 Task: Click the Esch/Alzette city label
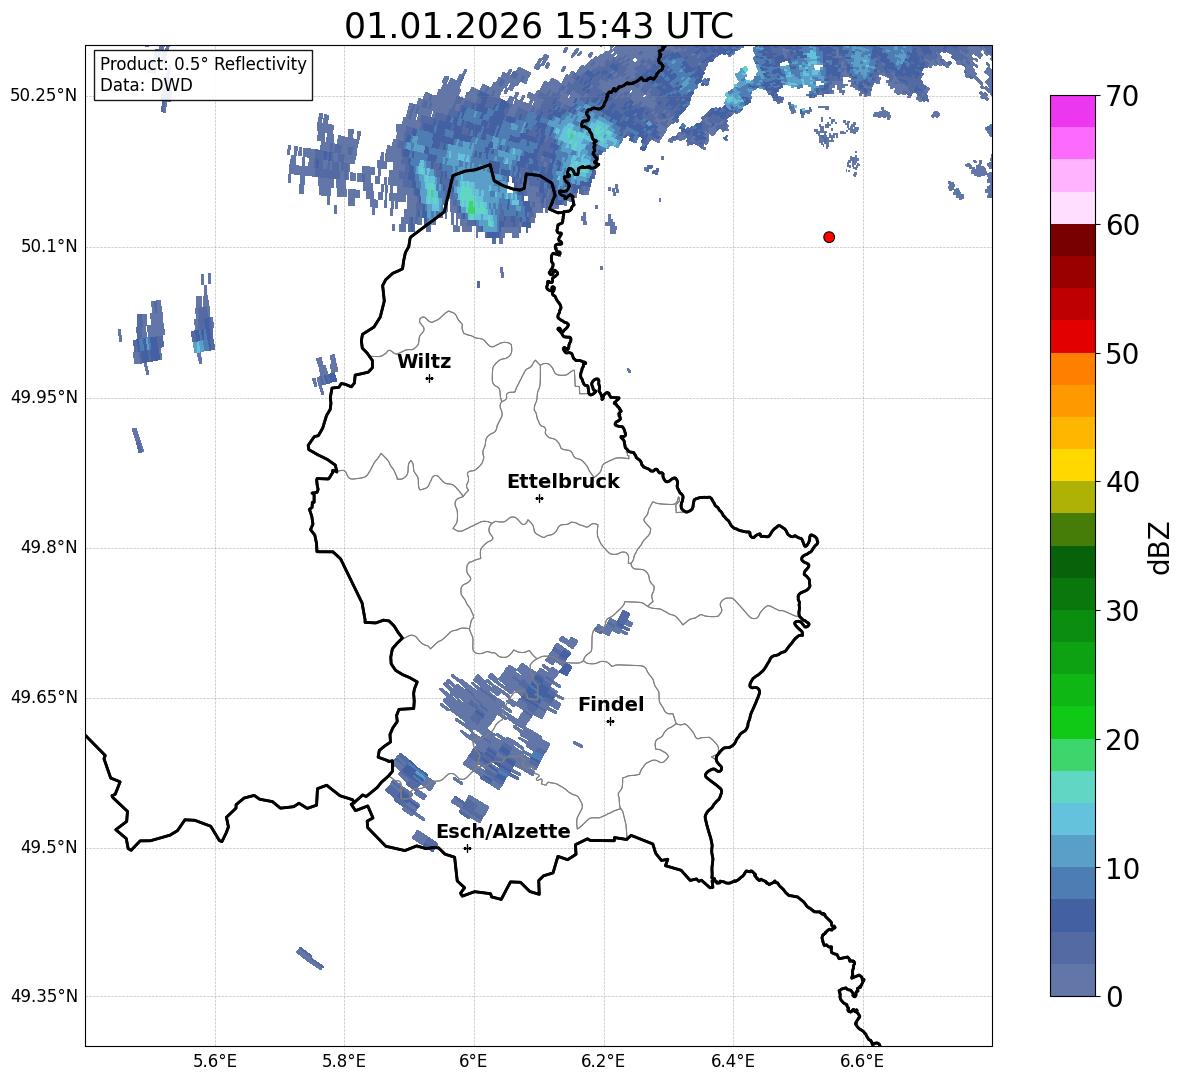[x=504, y=831]
